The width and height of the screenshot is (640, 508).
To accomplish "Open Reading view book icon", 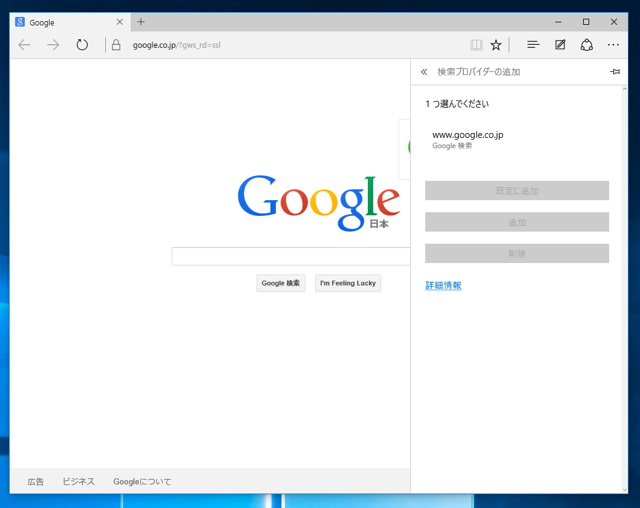I will [x=476, y=45].
